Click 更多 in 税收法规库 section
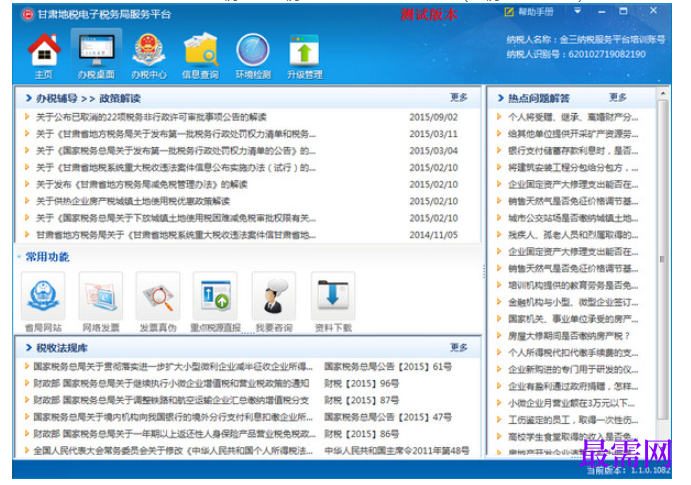The height and width of the screenshot is (485, 691). [x=459, y=348]
